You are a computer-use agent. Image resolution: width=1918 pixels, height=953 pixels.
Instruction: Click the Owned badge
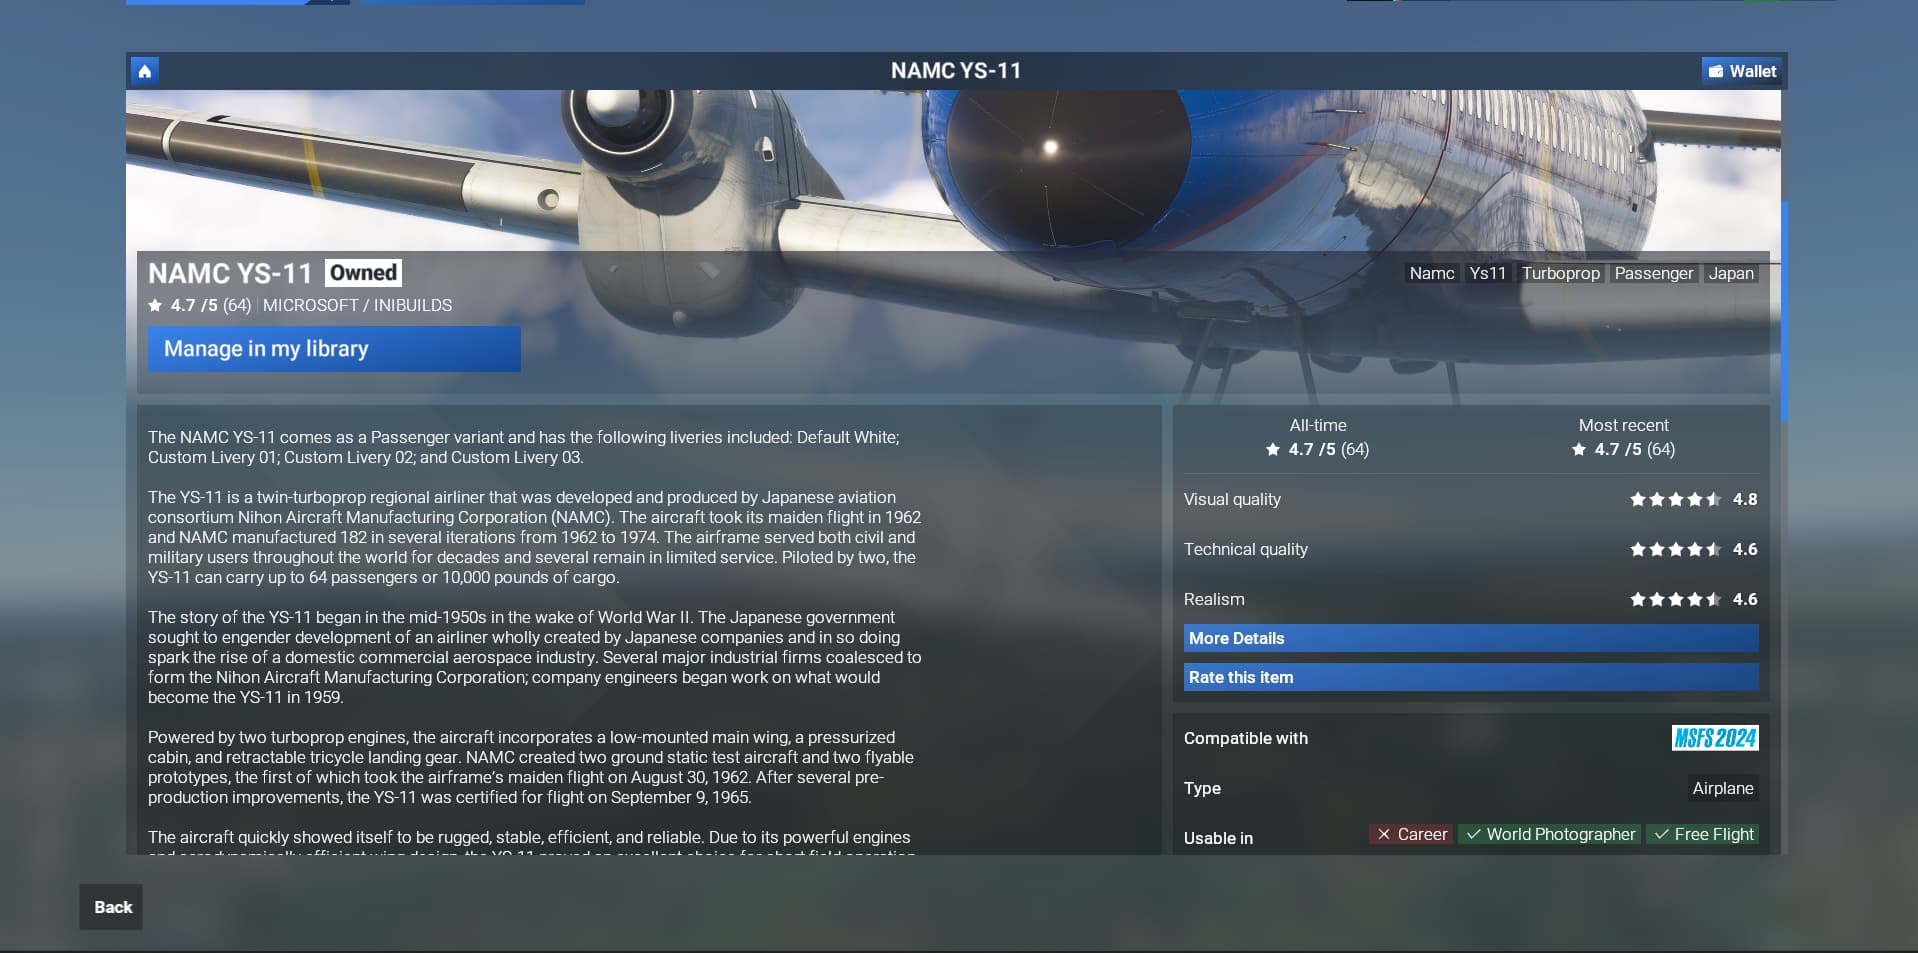pyautogui.click(x=363, y=273)
